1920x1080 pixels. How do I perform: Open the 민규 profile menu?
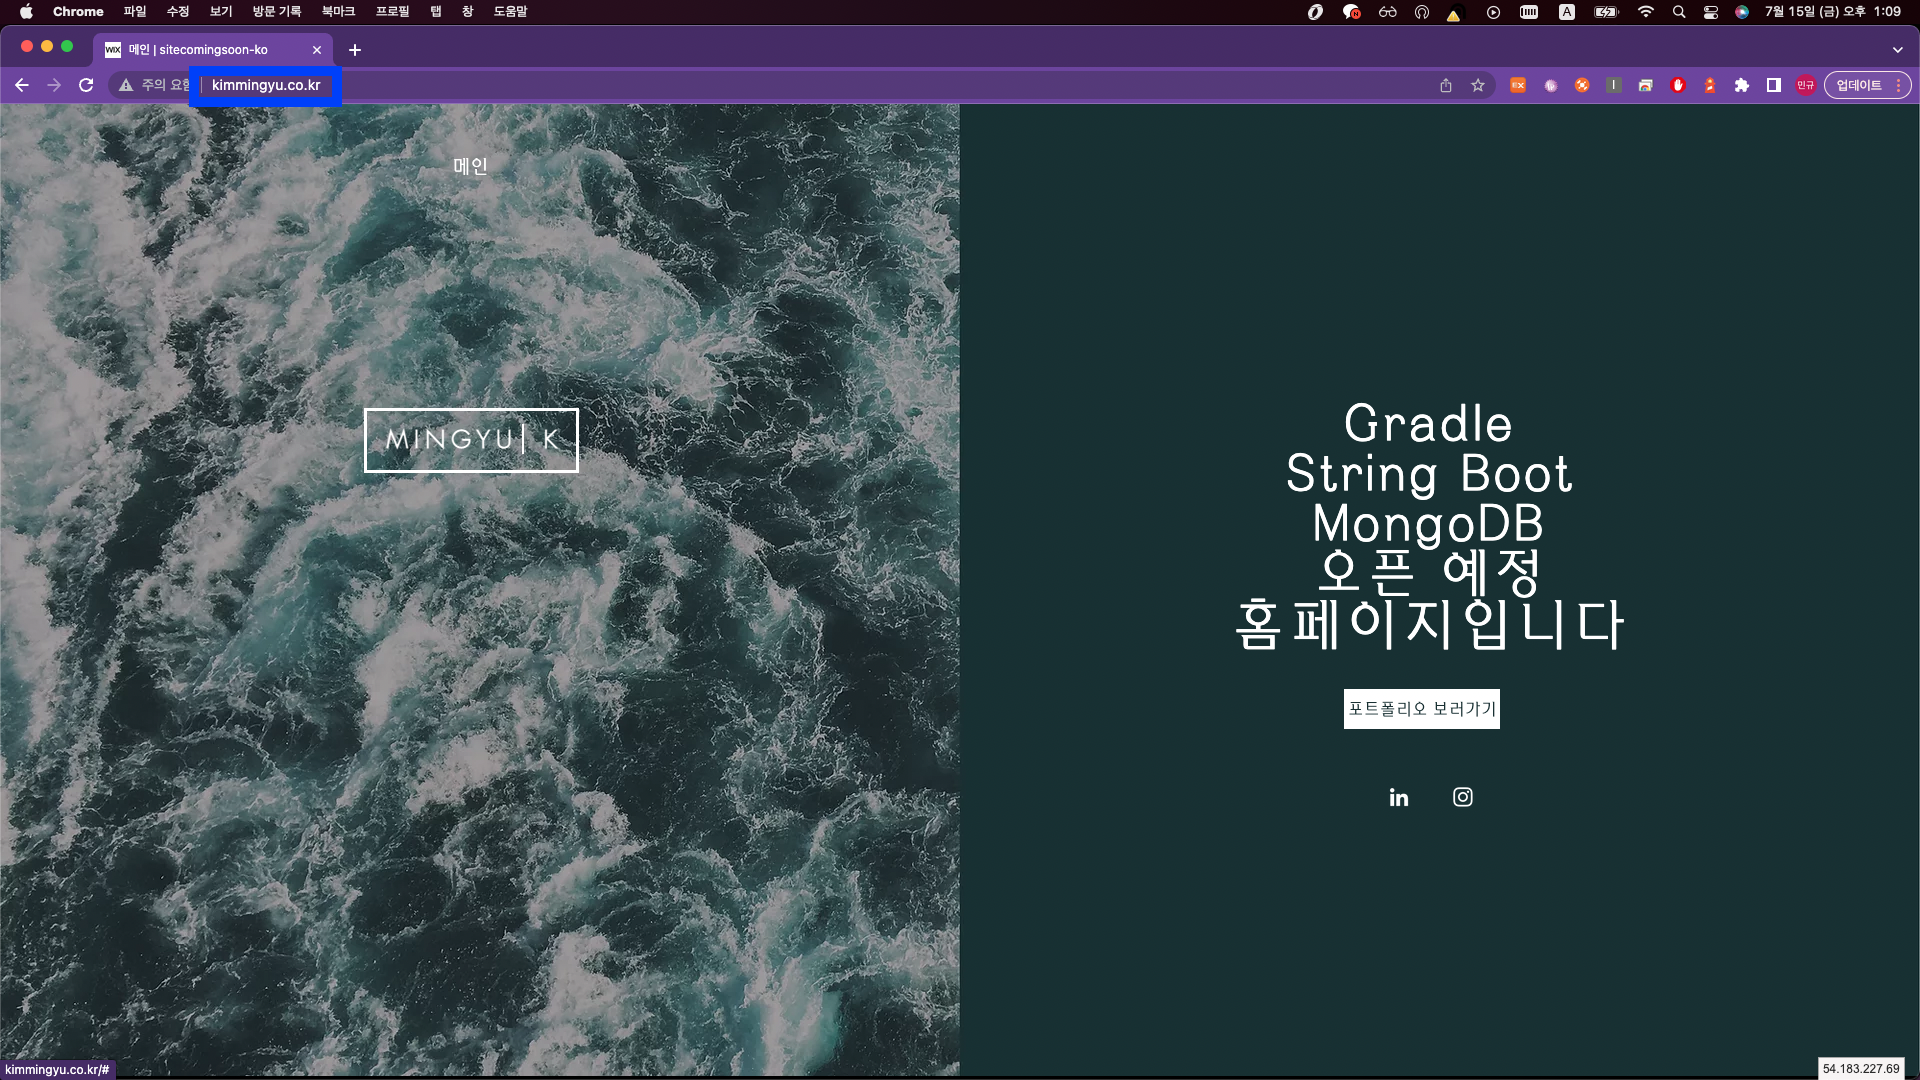click(1805, 86)
